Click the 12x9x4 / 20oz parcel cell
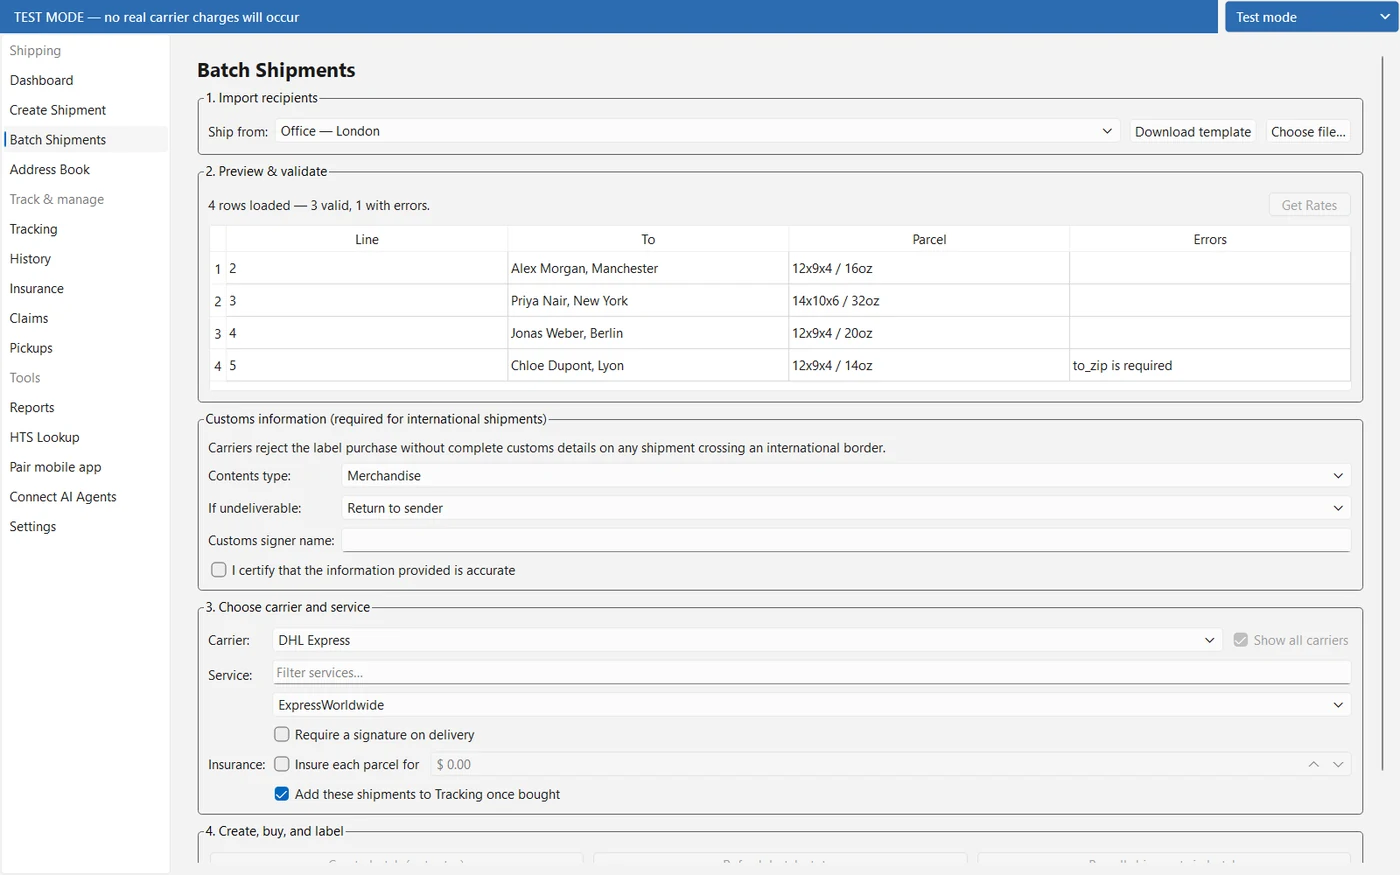This screenshot has width=1400, height=875. 929,333
